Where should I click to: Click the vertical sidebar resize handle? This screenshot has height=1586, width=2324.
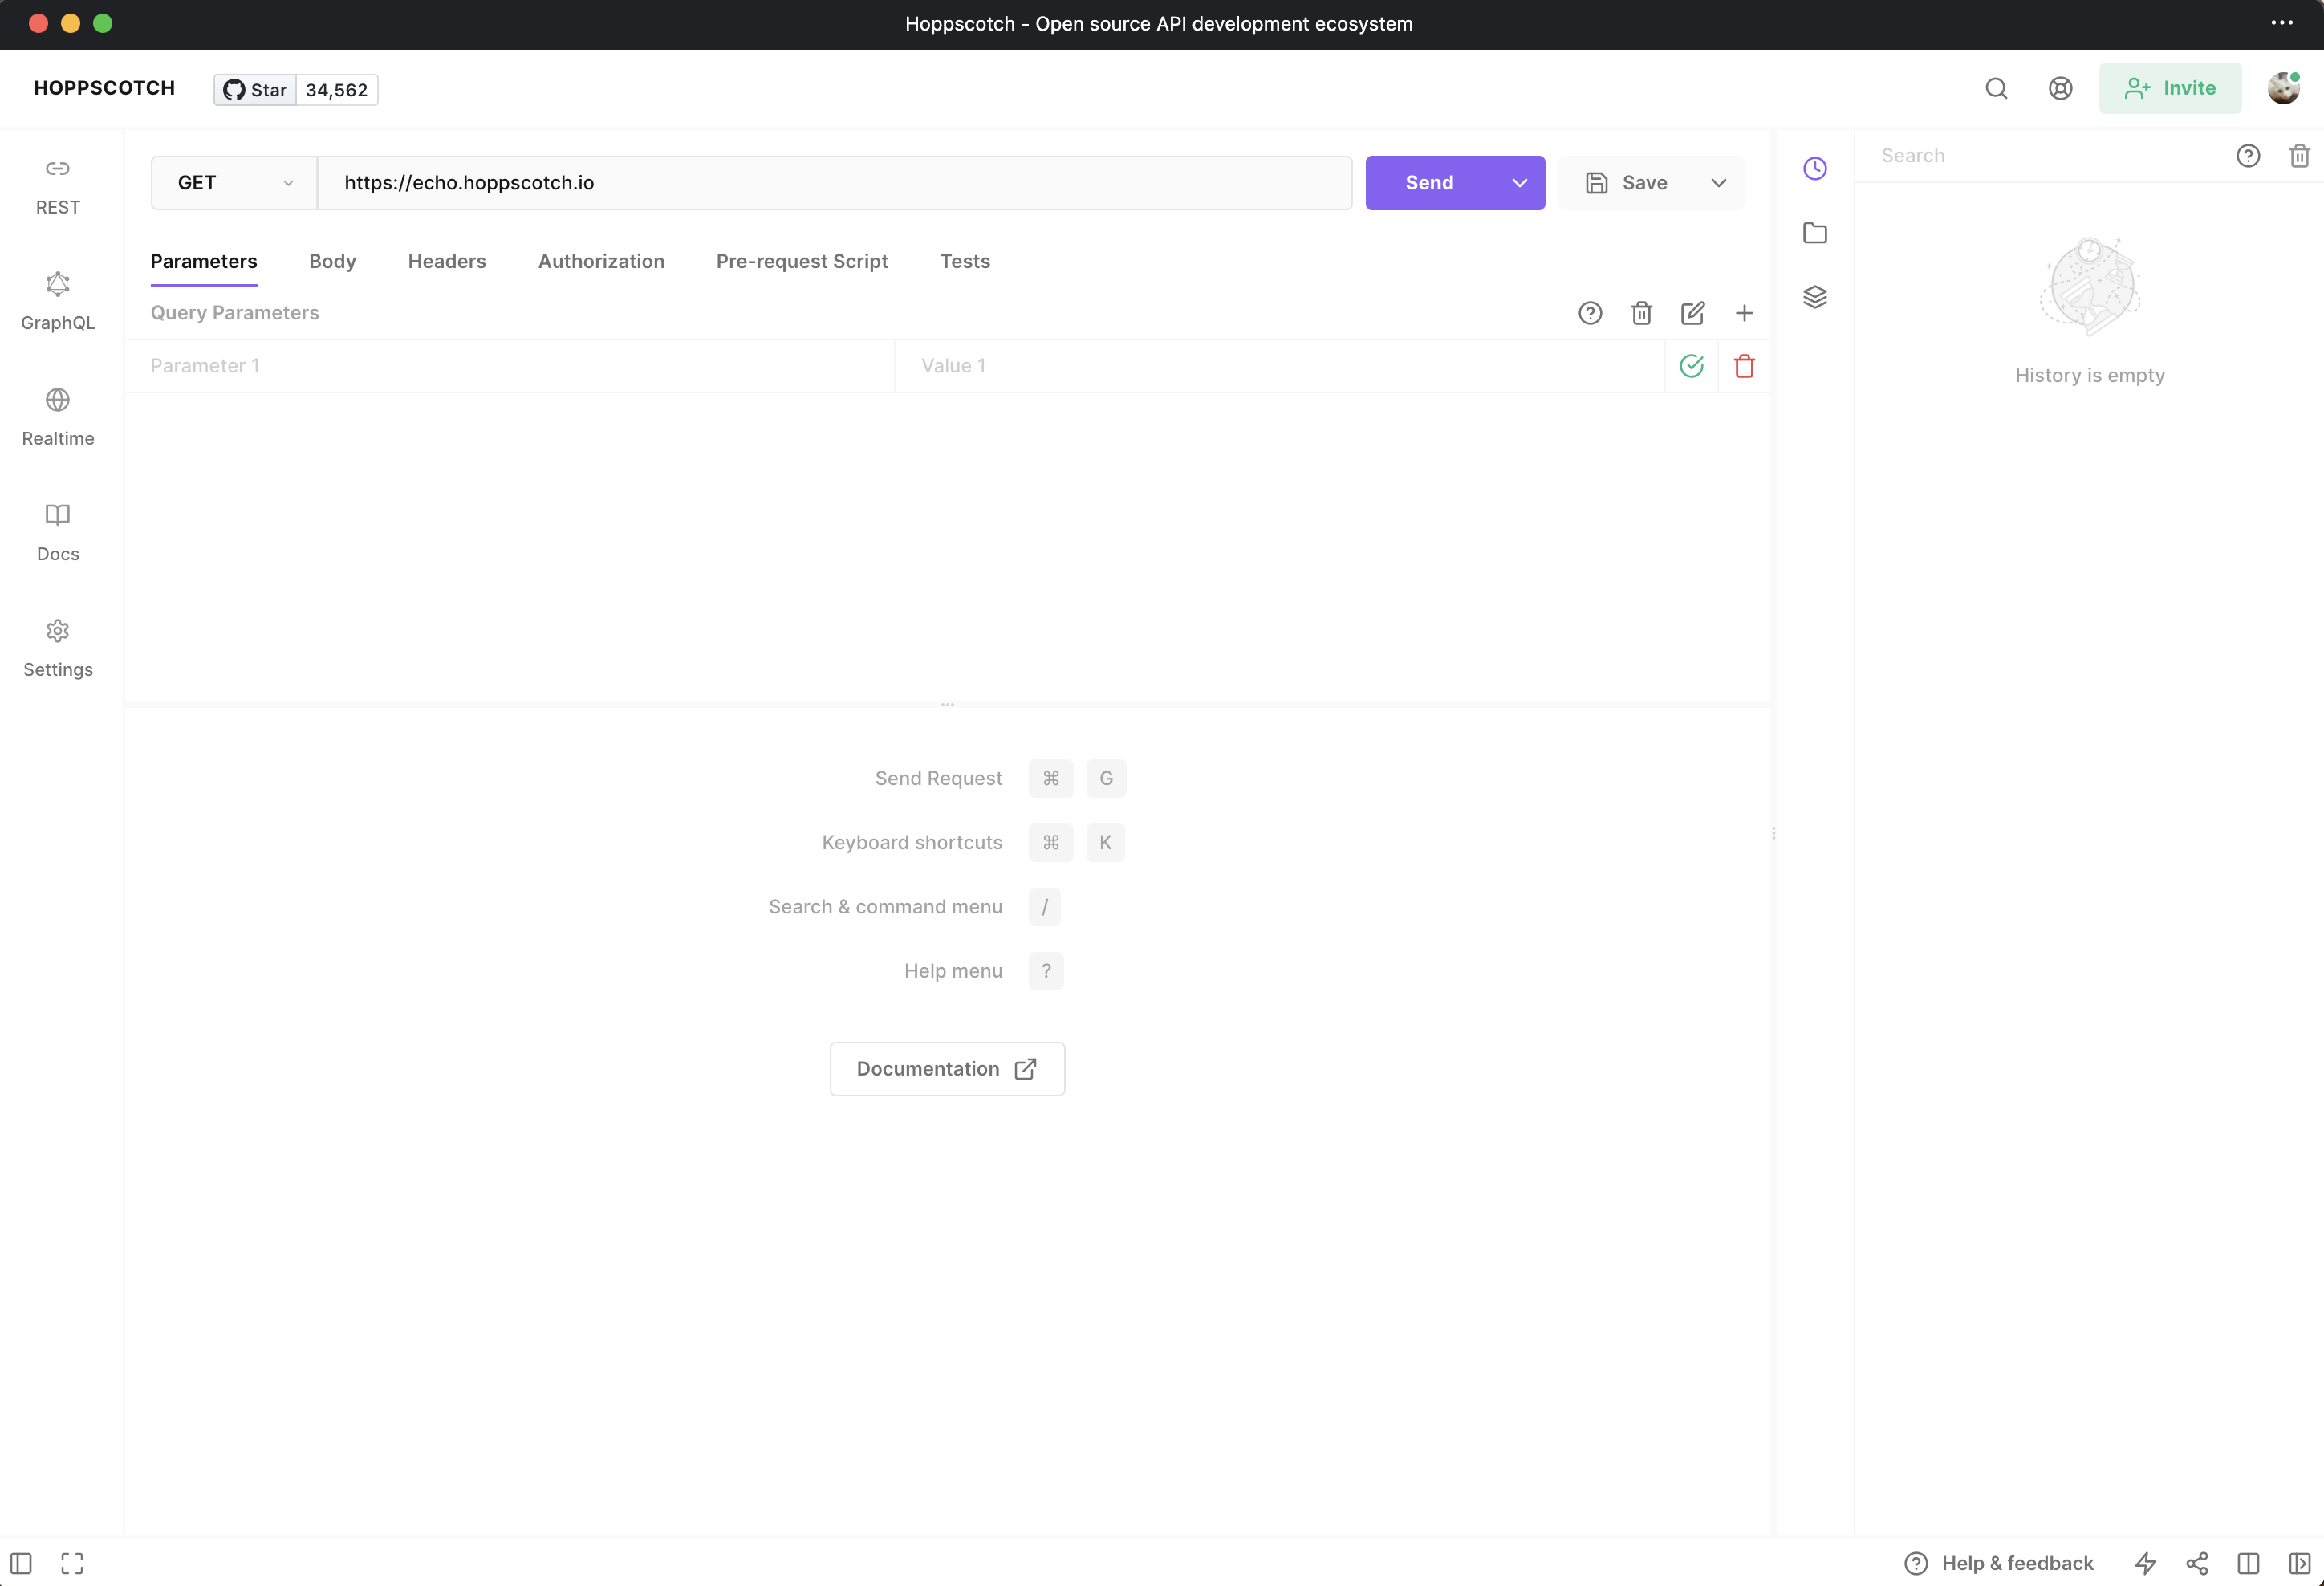coord(1773,833)
